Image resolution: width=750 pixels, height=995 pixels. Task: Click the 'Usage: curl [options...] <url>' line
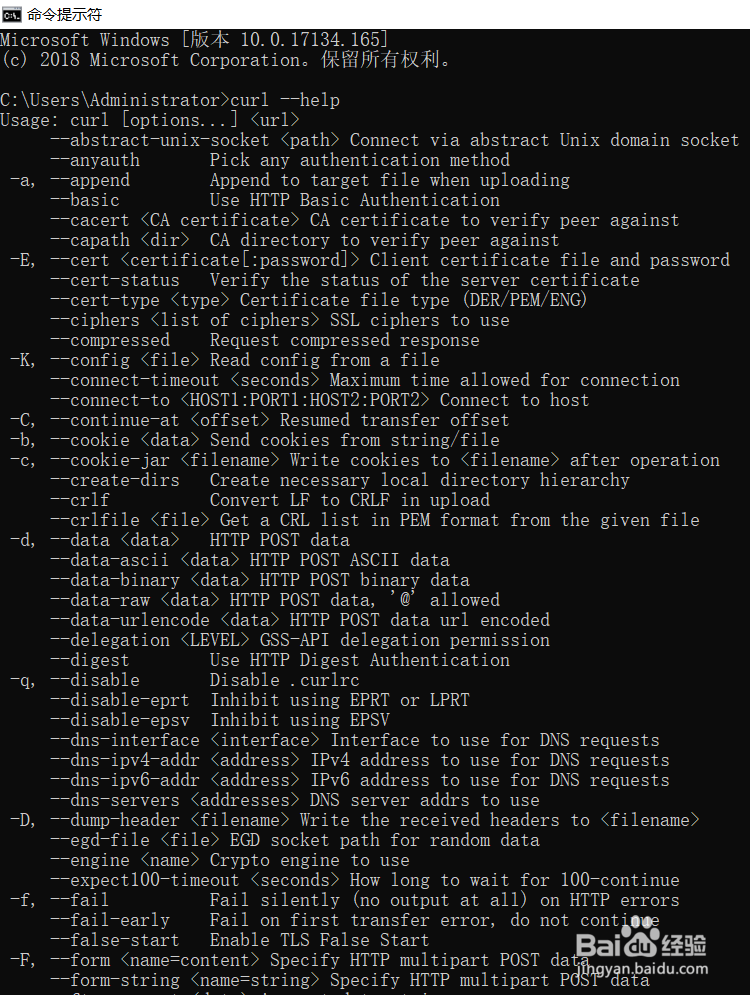click(150, 120)
